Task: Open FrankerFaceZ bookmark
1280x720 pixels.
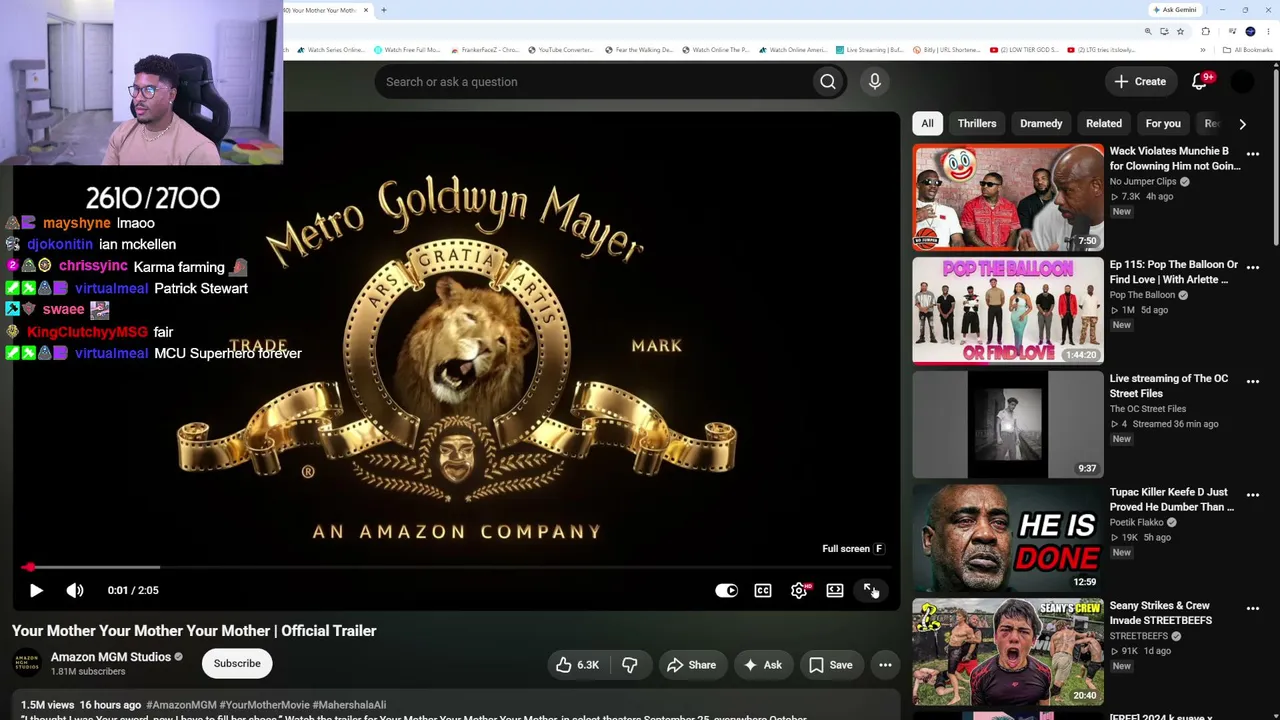Action: (485, 50)
